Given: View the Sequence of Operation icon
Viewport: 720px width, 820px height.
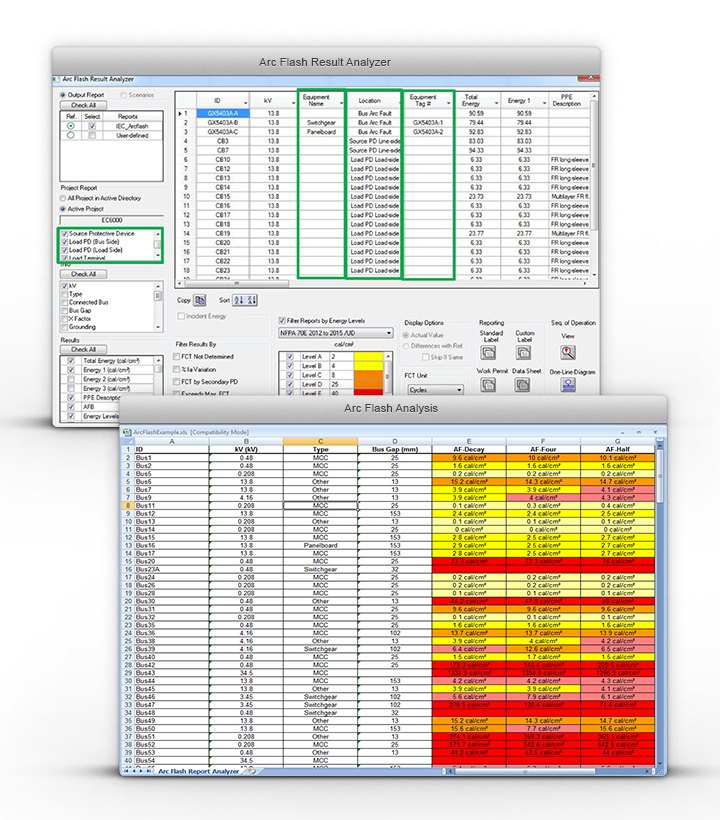Looking at the screenshot, I should 568,353.
